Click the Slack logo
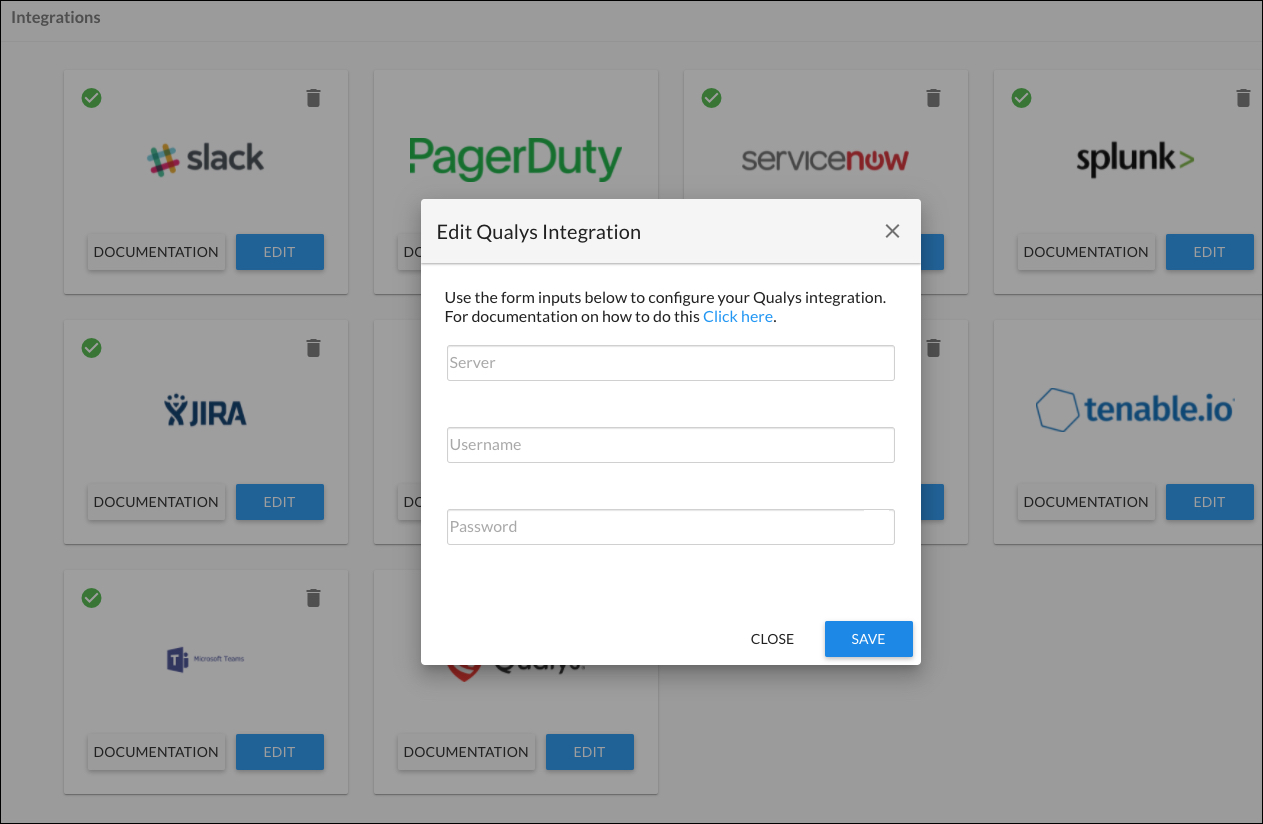This screenshot has width=1263, height=824. [x=205, y=159]
